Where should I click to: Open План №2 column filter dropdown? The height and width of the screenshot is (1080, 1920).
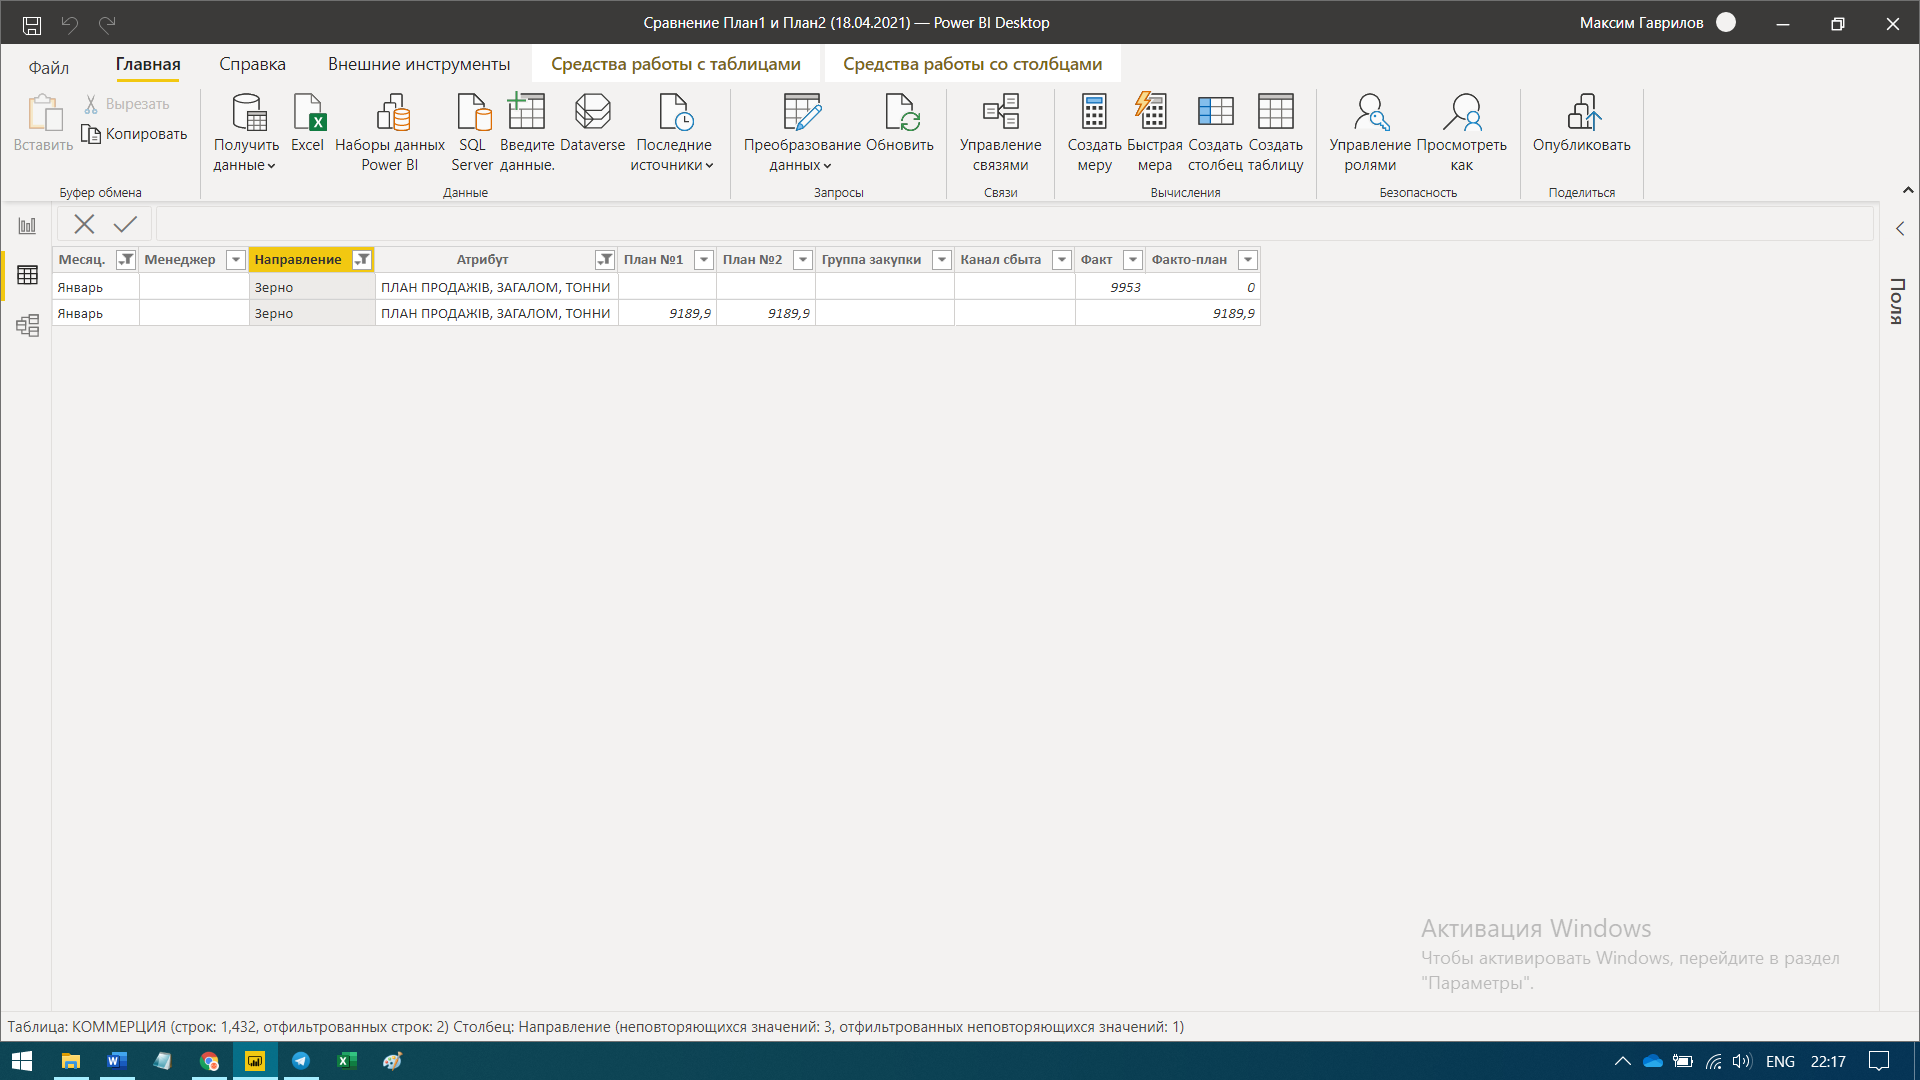coord(803,260)
